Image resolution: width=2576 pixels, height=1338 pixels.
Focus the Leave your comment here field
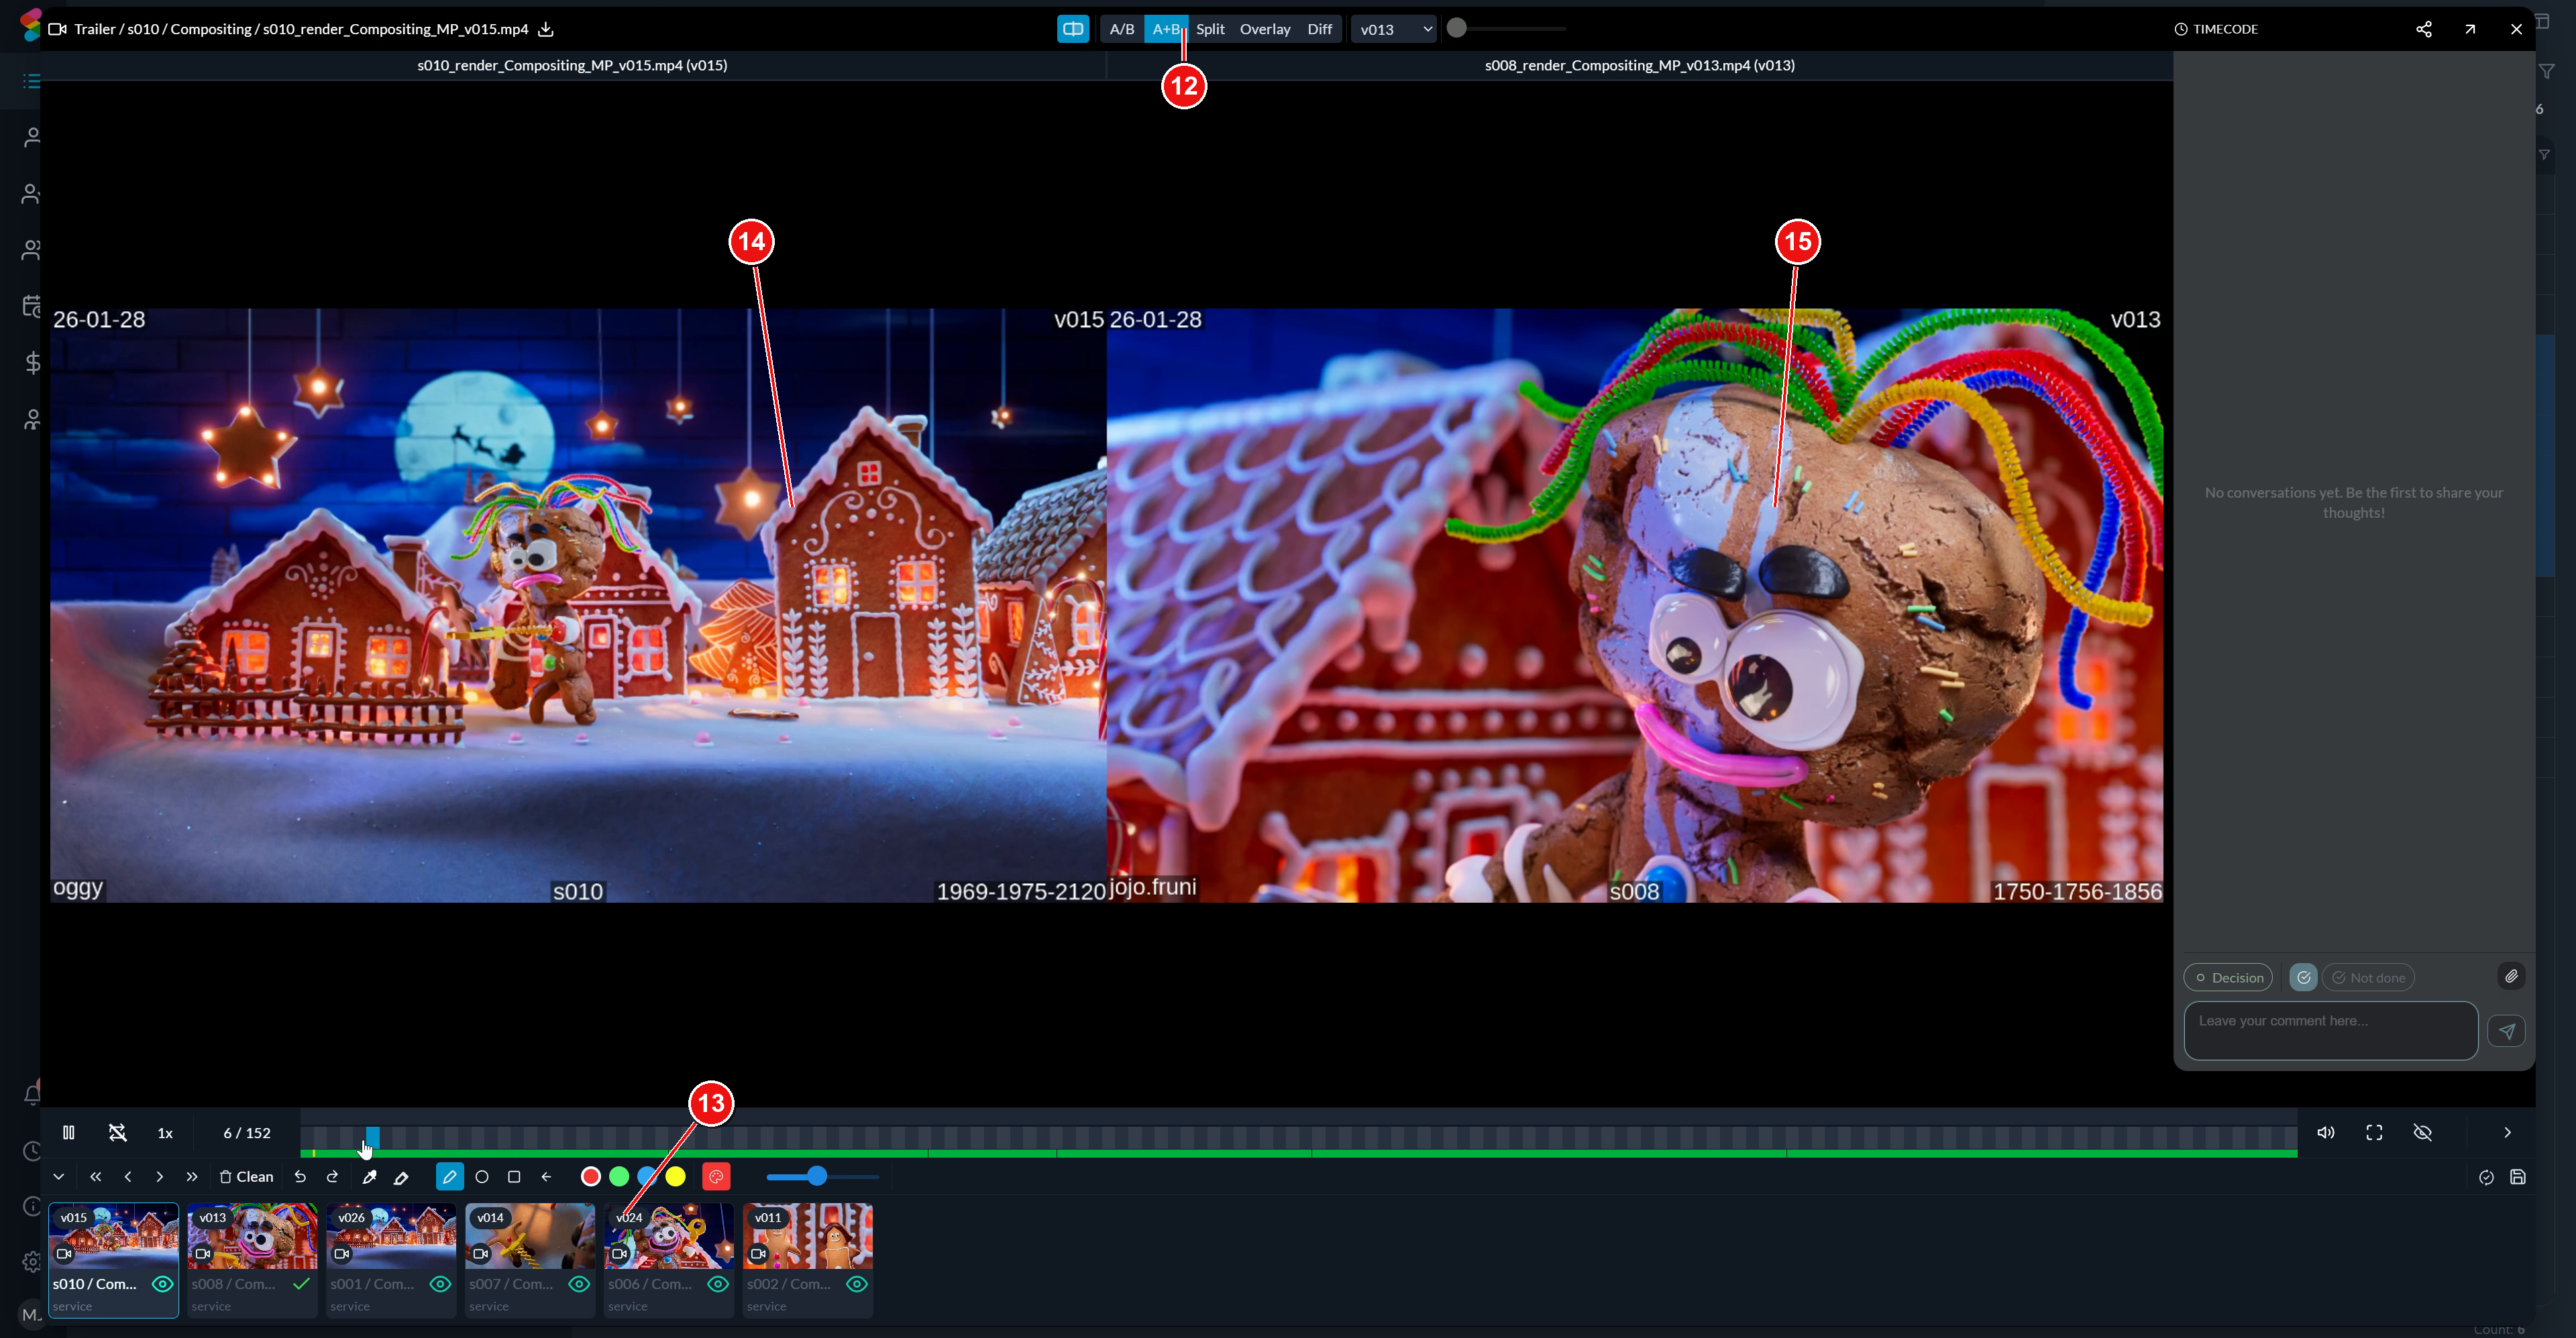pyautogui.click(x=2330, y=1030)
